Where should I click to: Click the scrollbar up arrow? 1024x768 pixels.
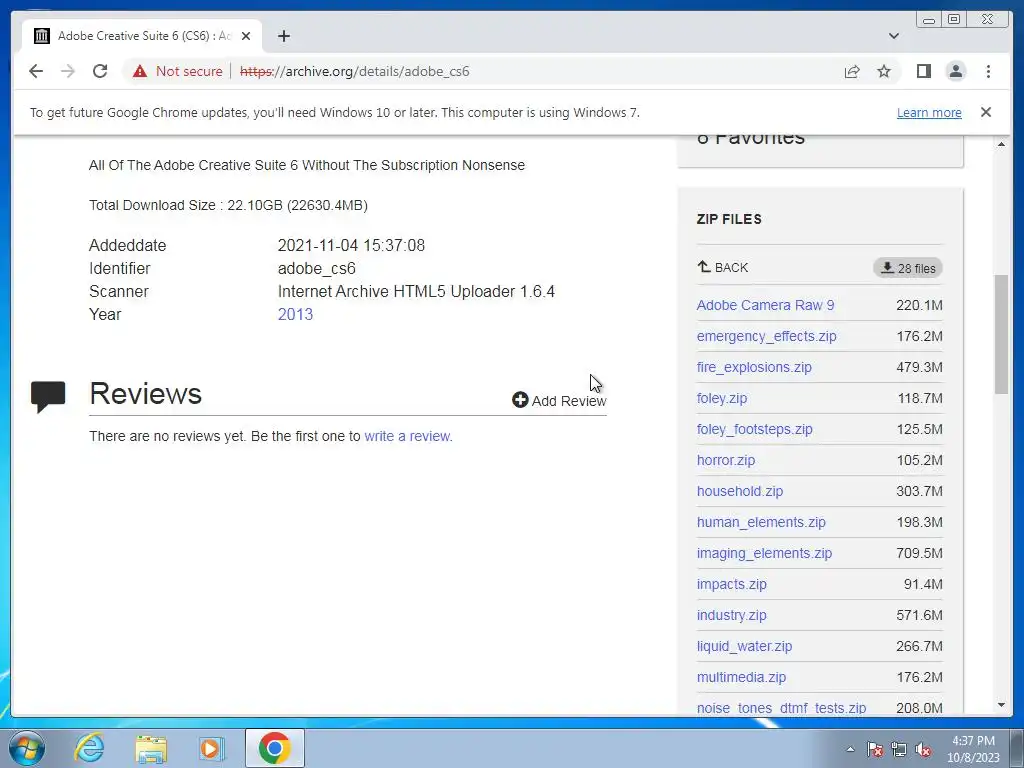1001,144
